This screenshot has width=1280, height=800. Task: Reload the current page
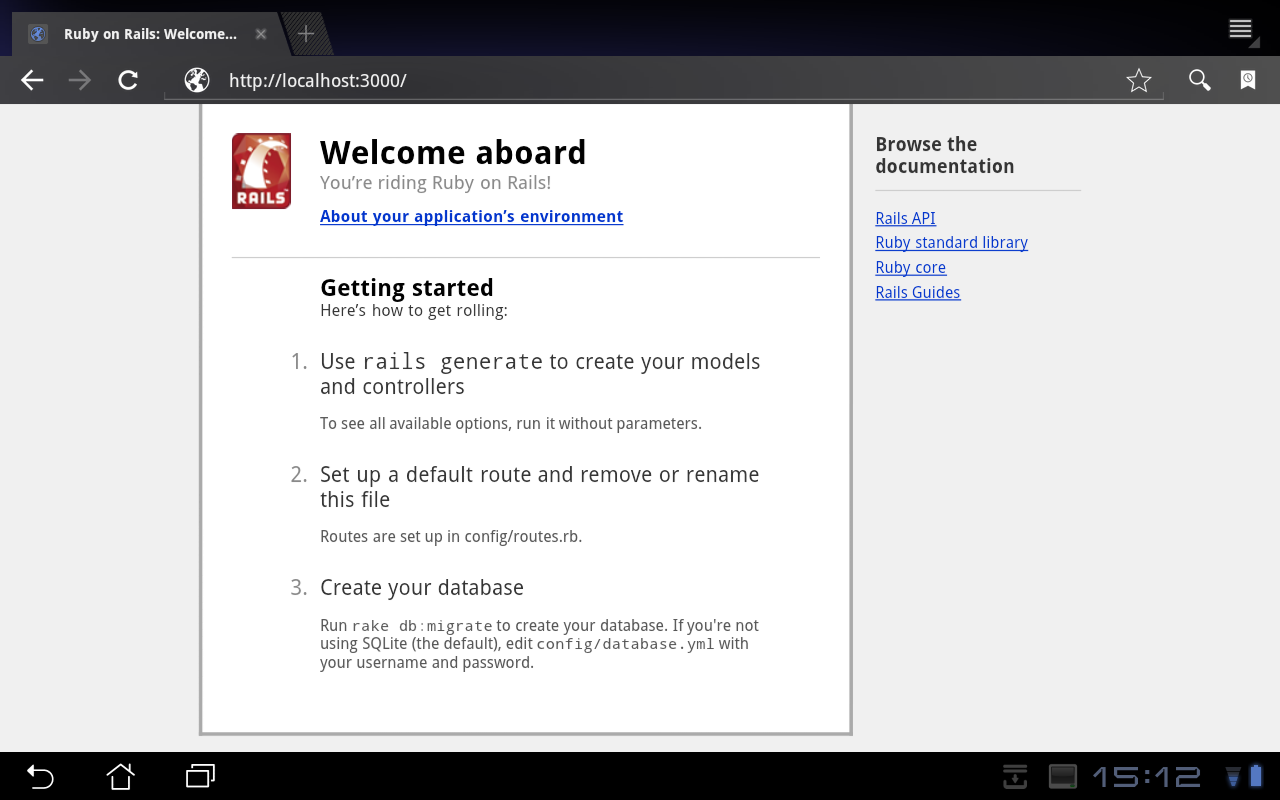pyautogui.click(x=128, y=80)
